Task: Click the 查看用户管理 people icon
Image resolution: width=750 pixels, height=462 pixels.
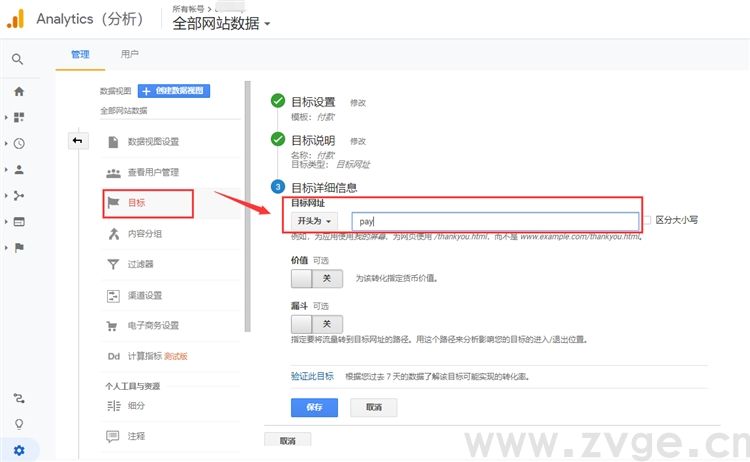Action: (113, 173)
